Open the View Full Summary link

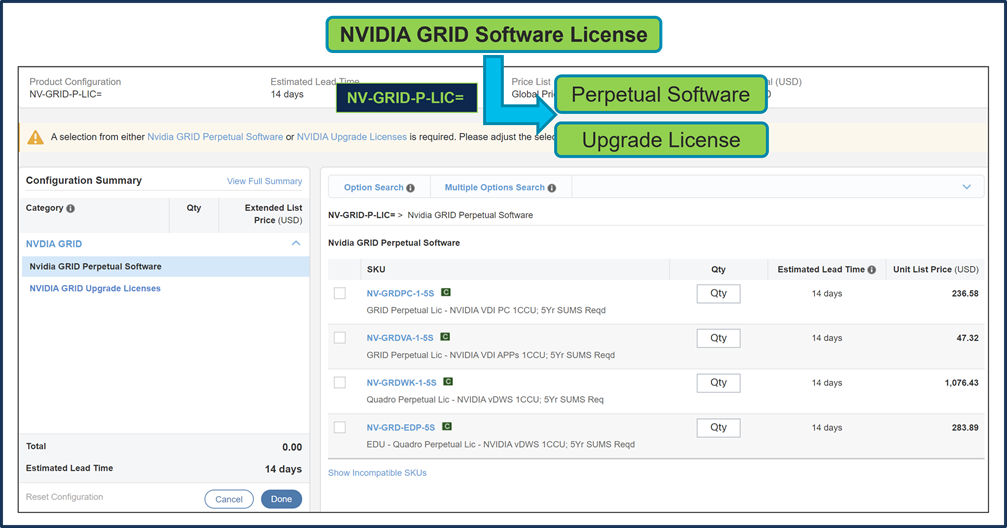265,181
